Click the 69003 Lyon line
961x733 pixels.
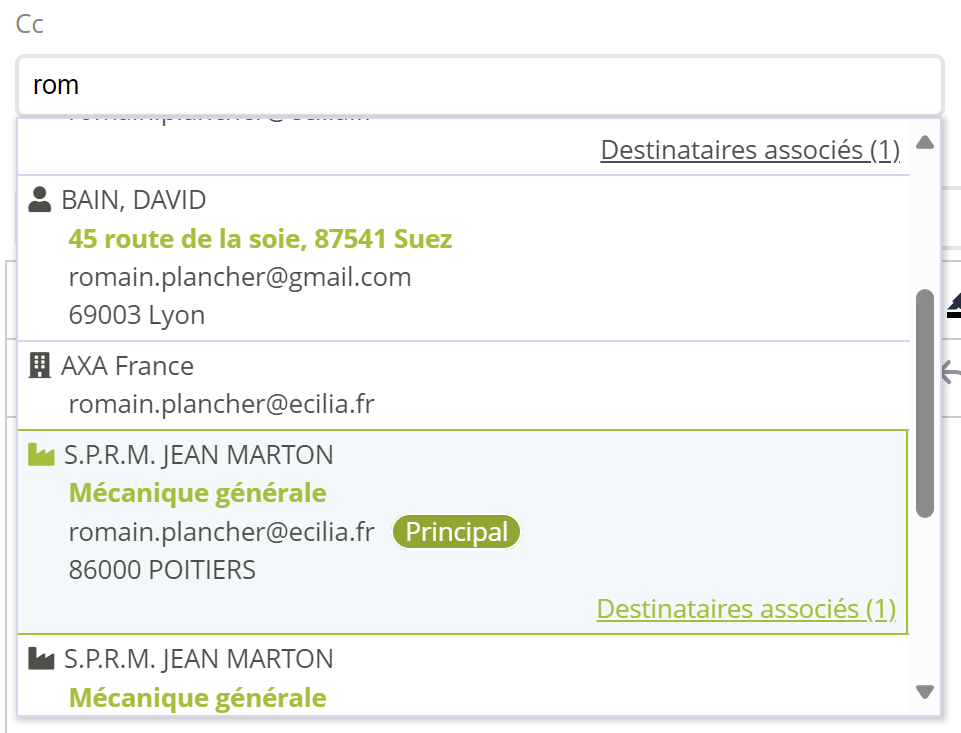point(137,315)
